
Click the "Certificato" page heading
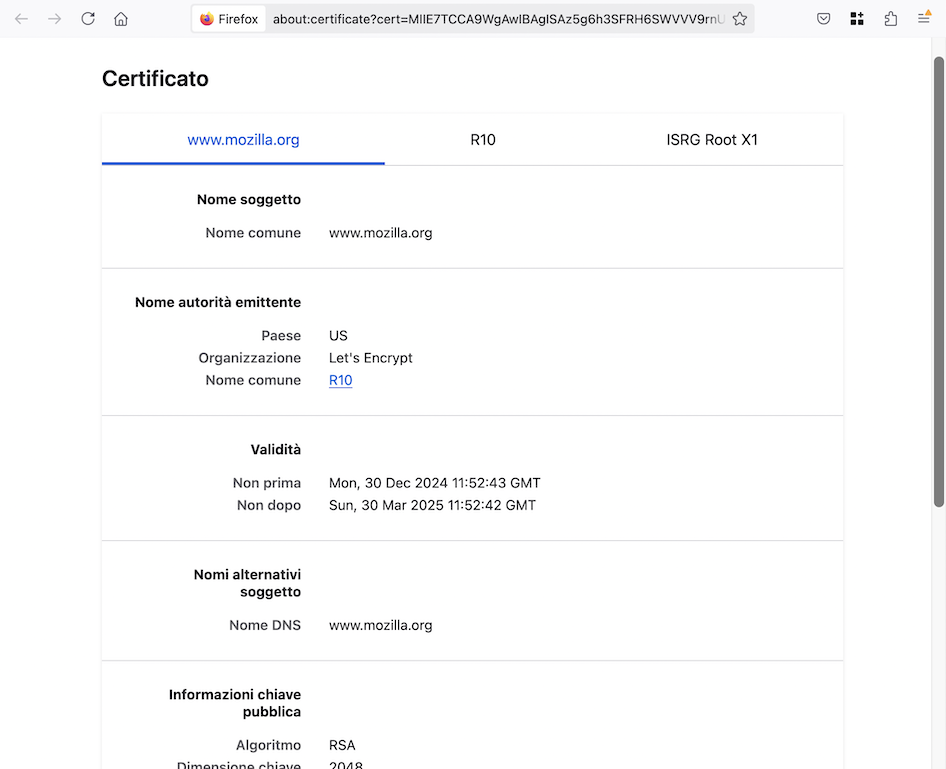155,79
